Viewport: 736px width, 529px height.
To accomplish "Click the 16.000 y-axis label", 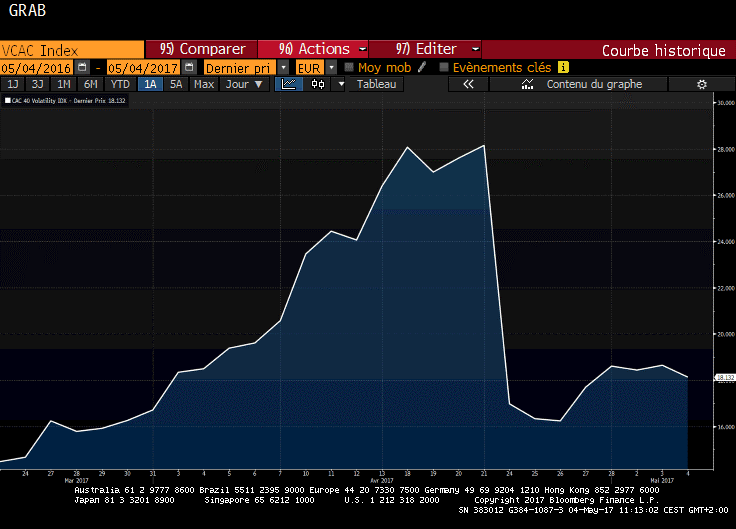I will pos(726,427).
